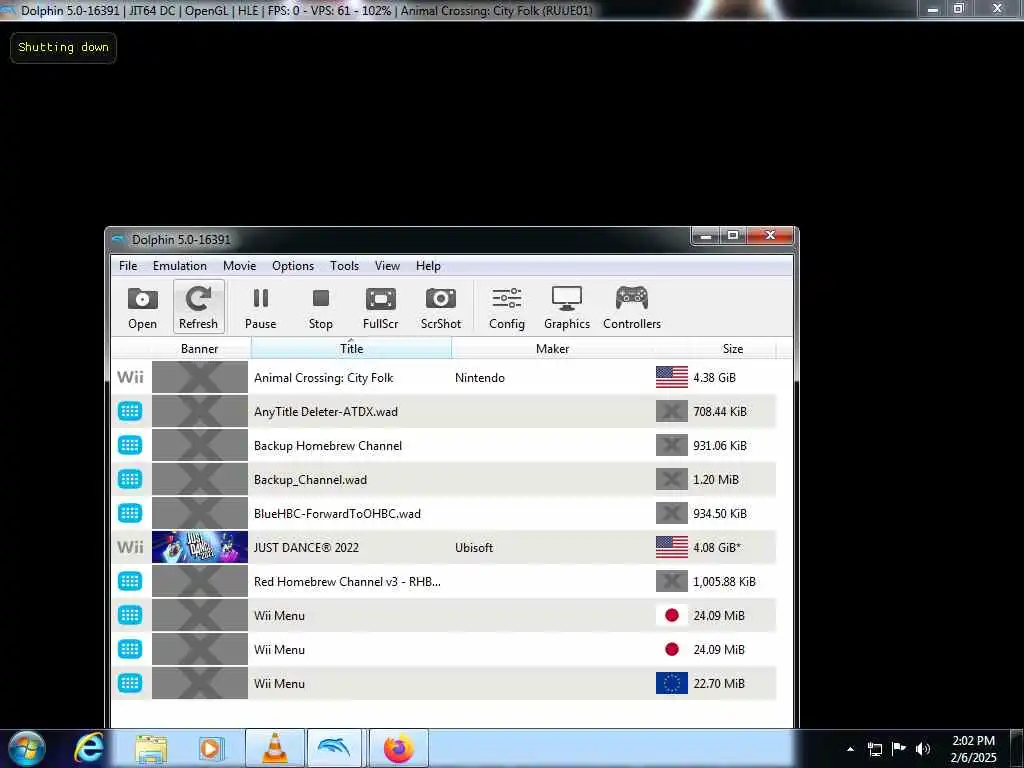Switch to Dolphin via taskbar icon
Viewport: 1024px width, 768px height.
click(334, 748)
